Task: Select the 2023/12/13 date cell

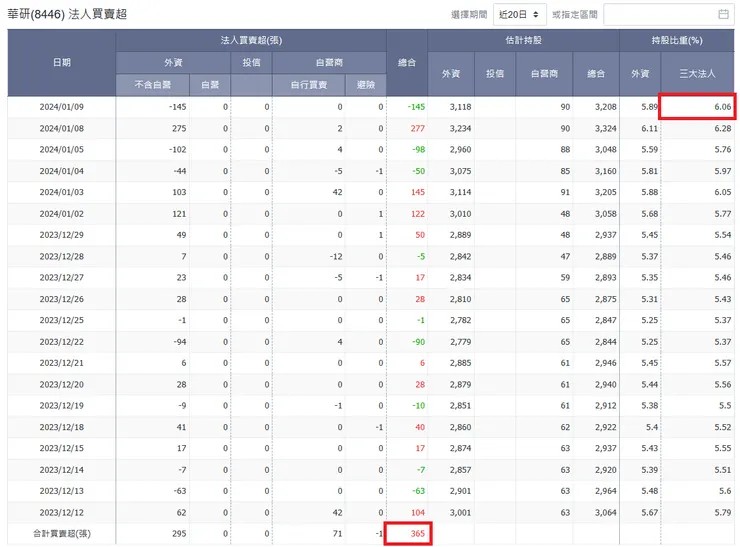Action: 62,491
